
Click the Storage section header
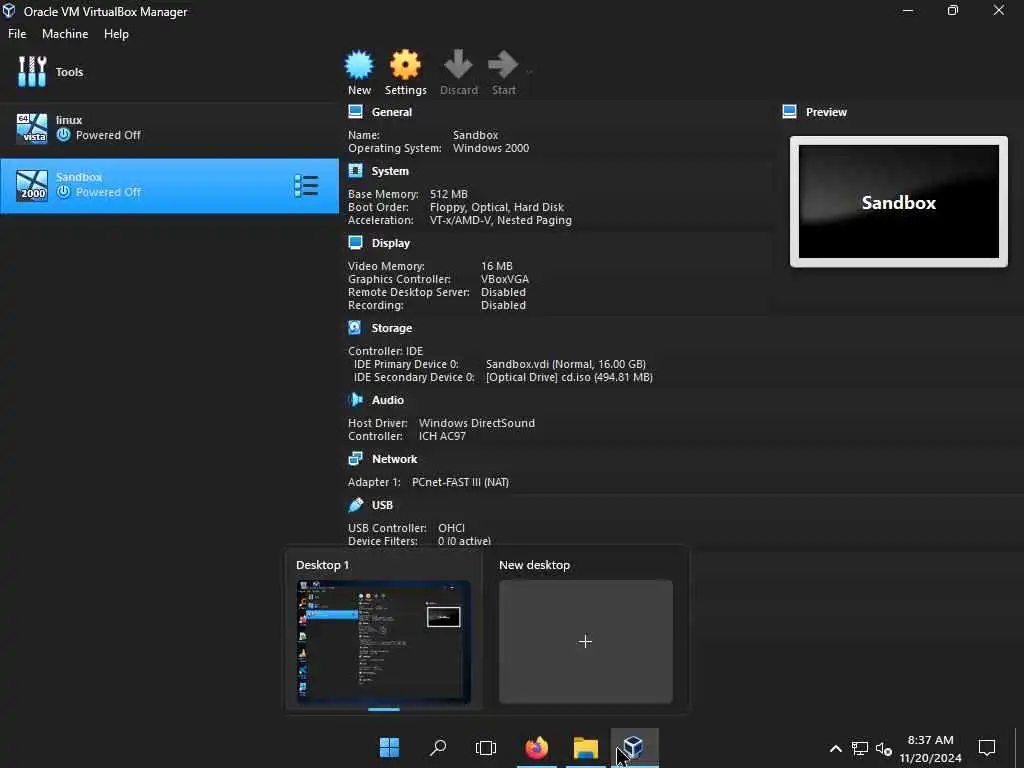[391, 328]
